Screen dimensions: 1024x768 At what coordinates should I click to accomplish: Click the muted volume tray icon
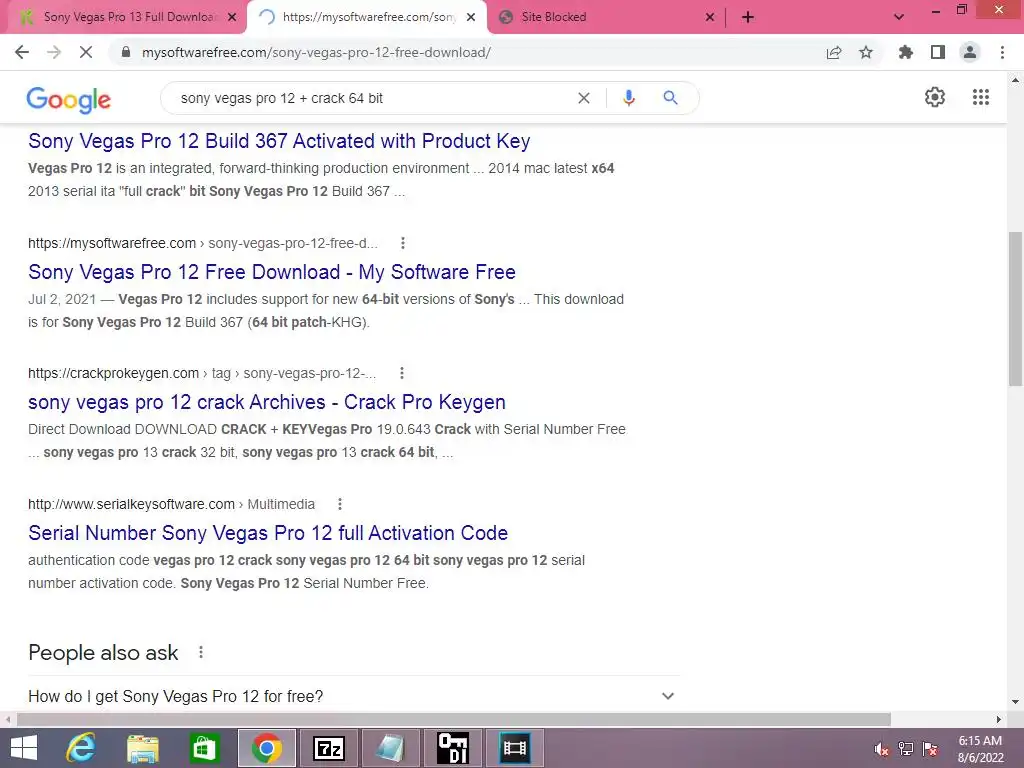click(881, 749)
